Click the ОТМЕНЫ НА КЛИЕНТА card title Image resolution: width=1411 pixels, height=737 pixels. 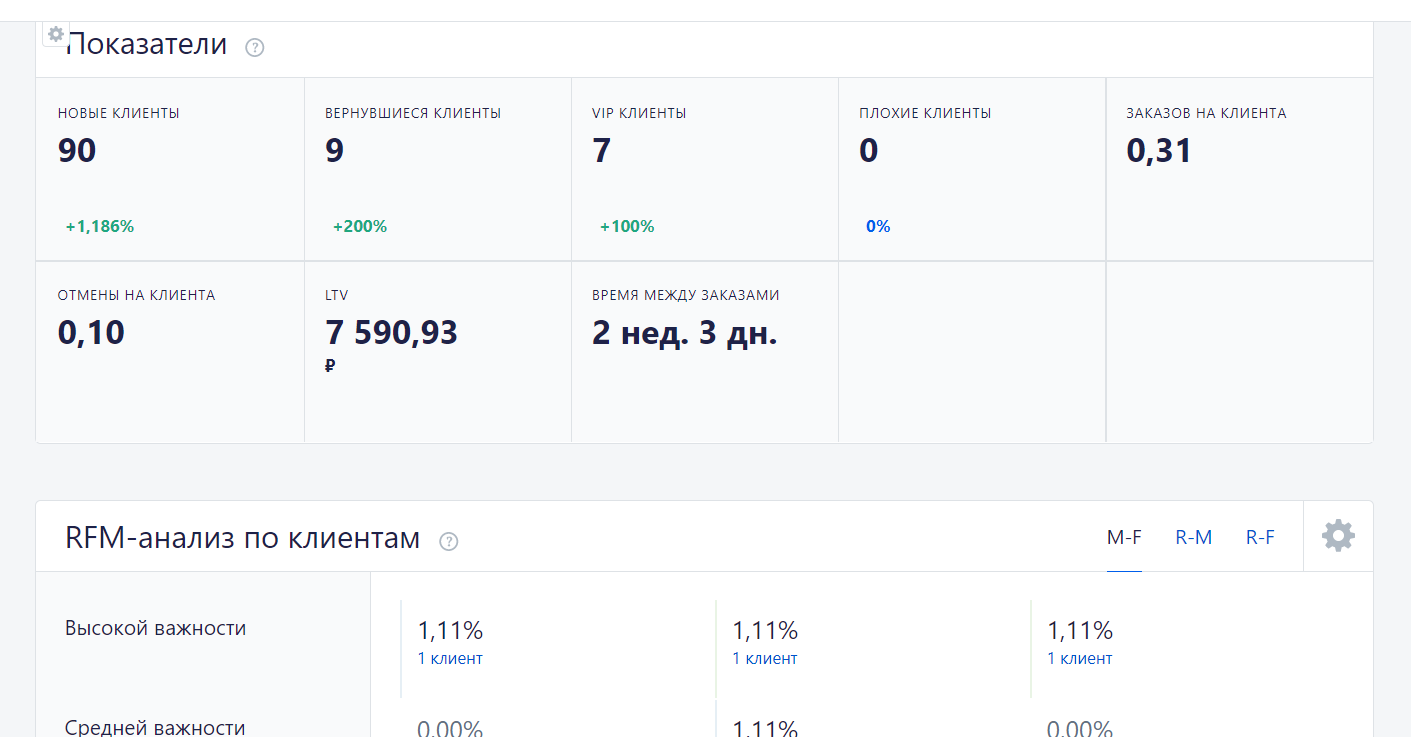click(136, 295)
